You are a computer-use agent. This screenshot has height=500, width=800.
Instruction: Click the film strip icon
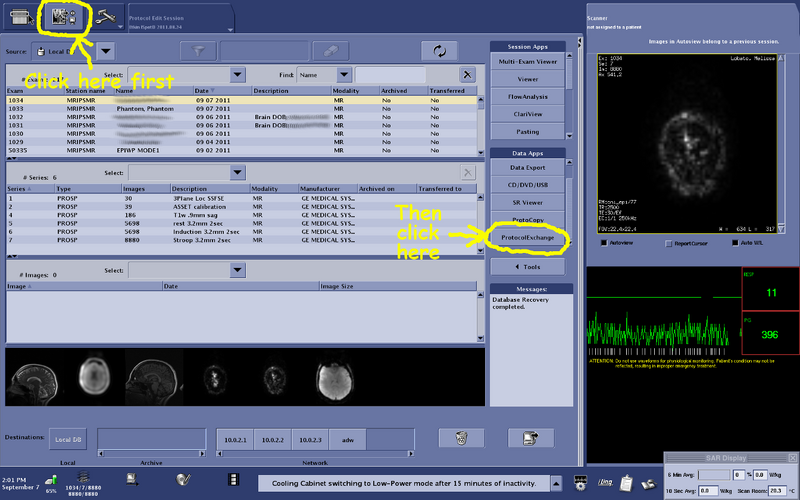pyautogui.click(x=233, y=479)
